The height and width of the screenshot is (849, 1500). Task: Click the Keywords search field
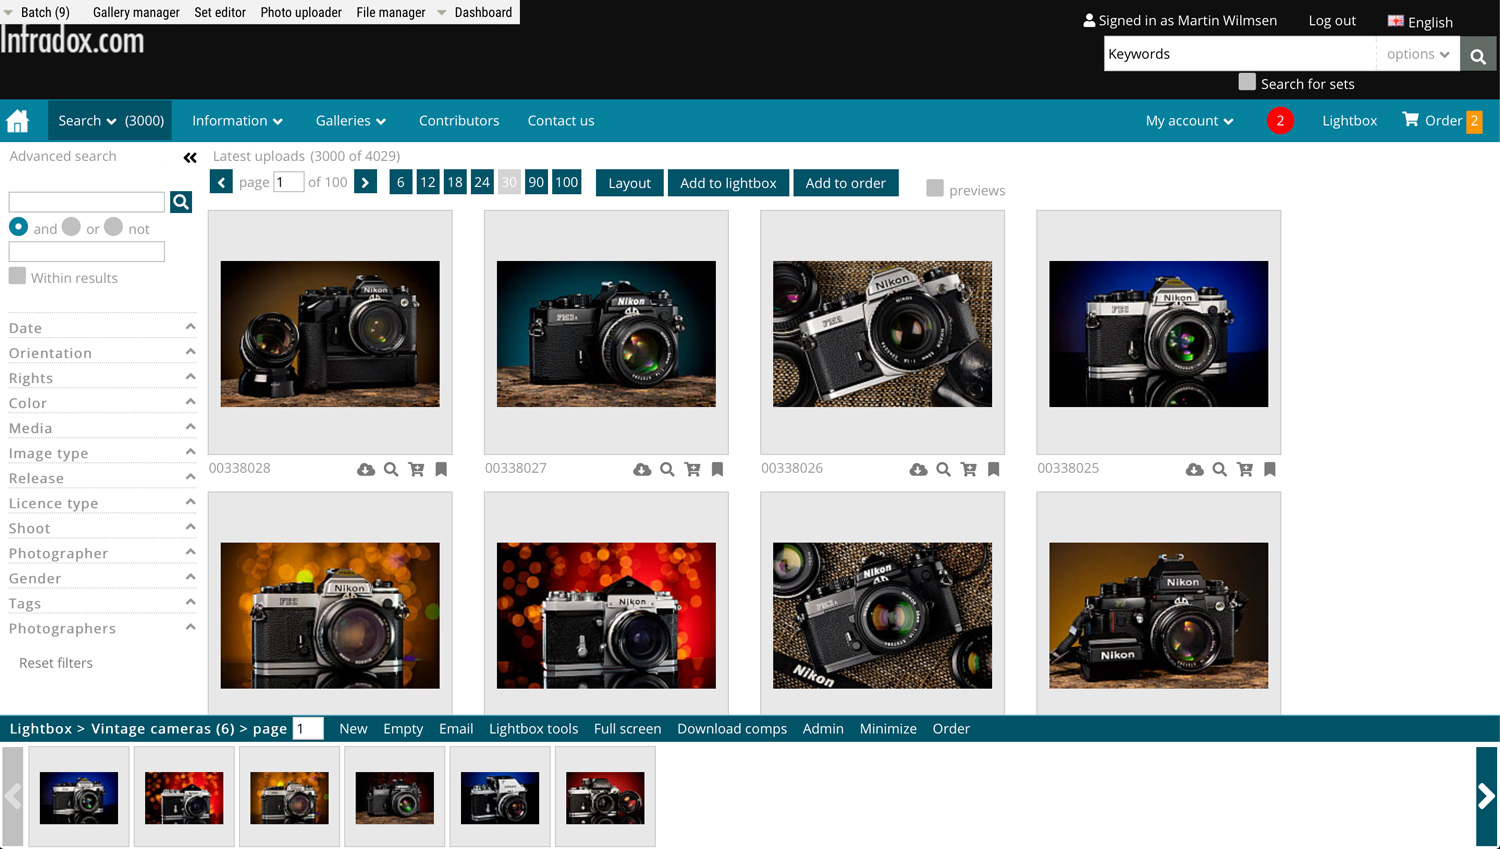pos(1240,54)
